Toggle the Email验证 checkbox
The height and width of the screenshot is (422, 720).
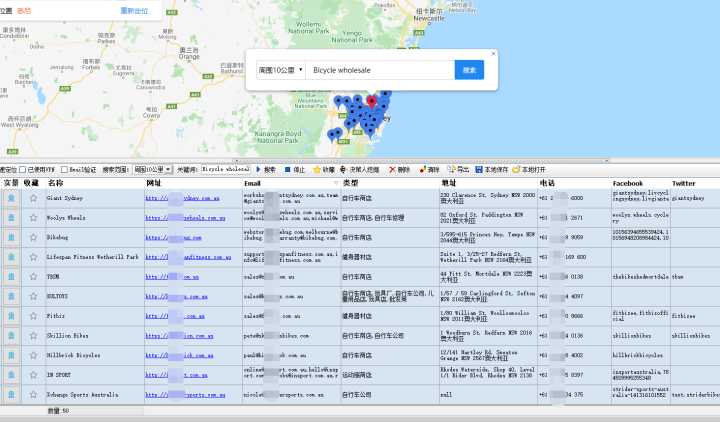[64, 169]
